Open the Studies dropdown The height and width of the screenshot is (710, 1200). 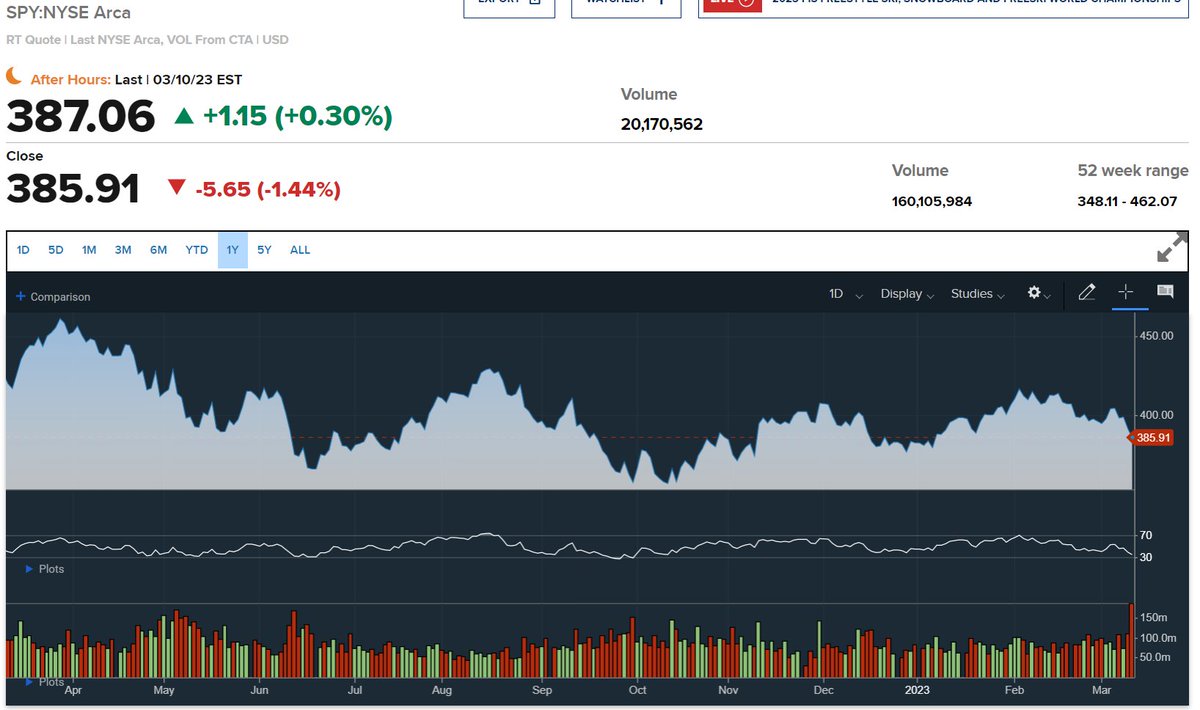coord(978,294)
